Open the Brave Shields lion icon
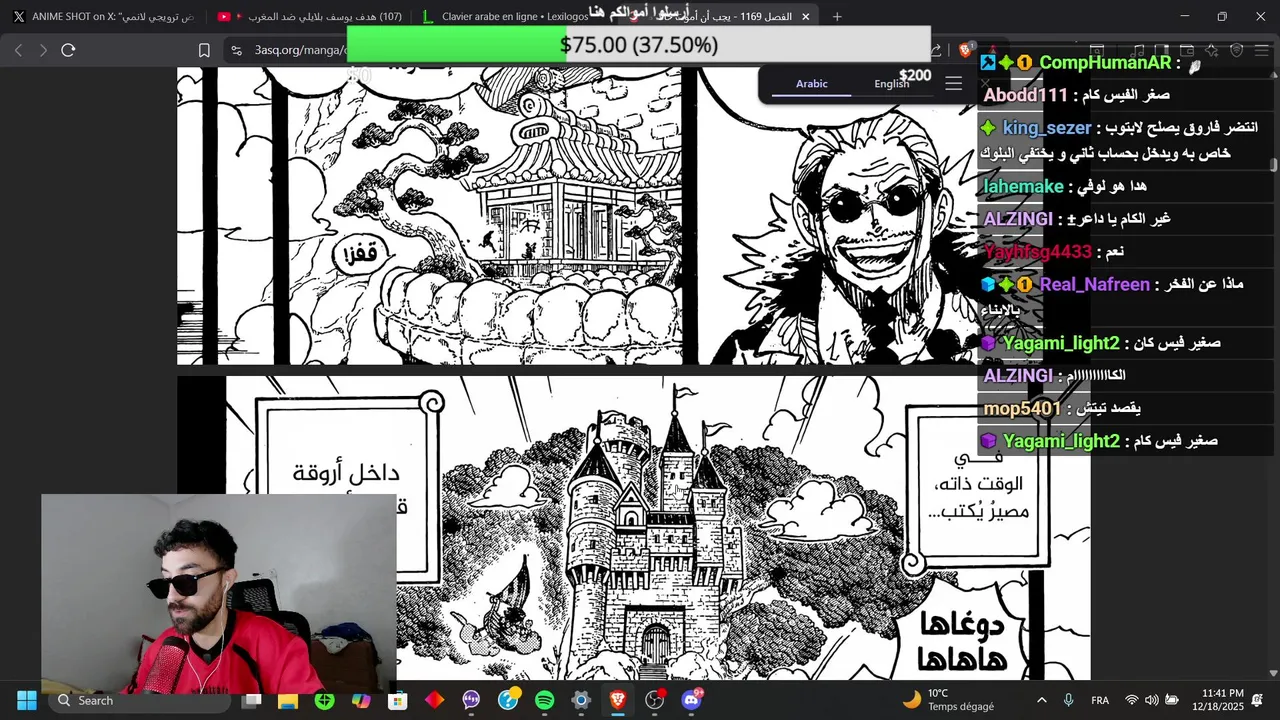Image resolution: width=1280 pixels, height=720 pixels. pos(966,50)
